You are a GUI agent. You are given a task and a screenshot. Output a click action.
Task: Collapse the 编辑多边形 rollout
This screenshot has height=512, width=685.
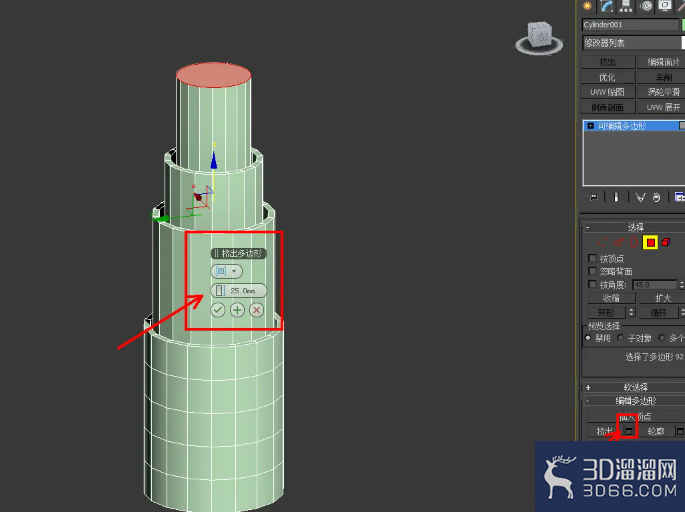tap(633, 401)
